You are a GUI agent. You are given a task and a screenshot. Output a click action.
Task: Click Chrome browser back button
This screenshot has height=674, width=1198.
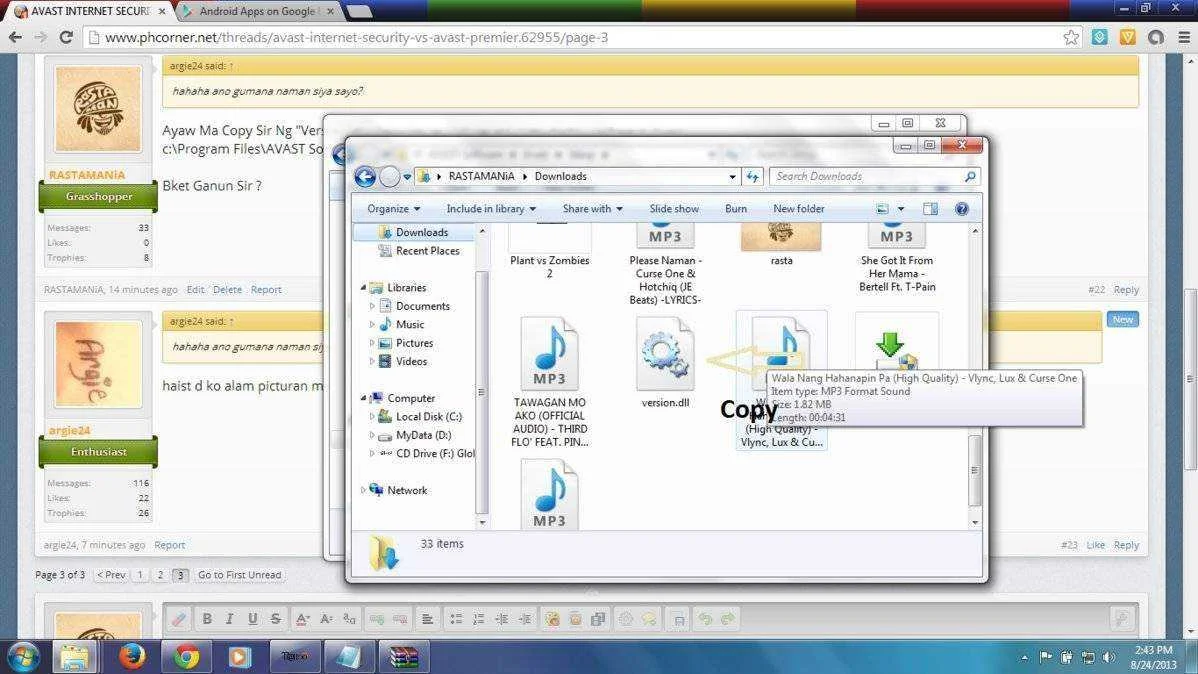15,37
